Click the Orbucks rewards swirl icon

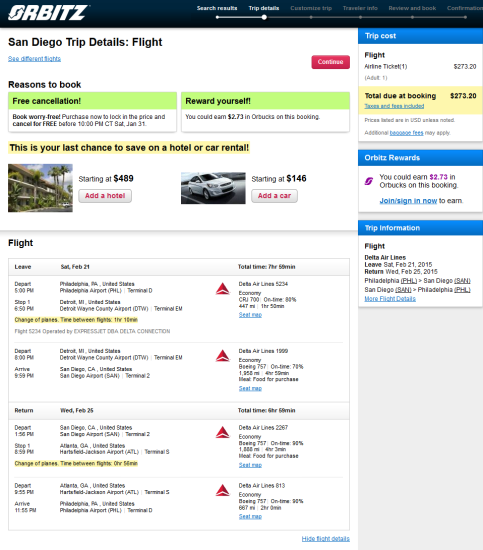(x=369, y=181)
